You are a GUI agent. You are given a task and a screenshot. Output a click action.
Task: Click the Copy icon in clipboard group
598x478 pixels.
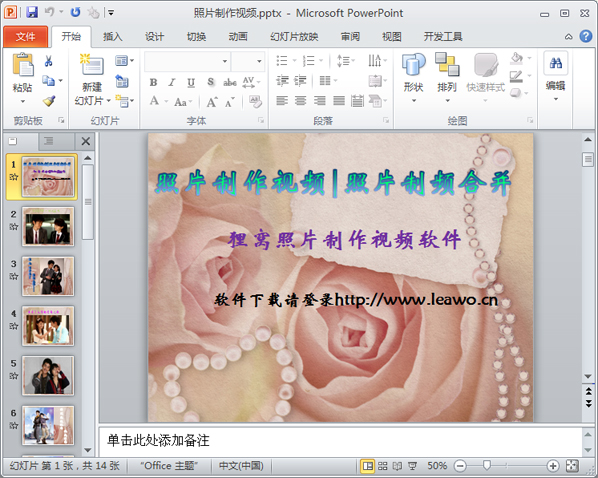tap(48, 80)
